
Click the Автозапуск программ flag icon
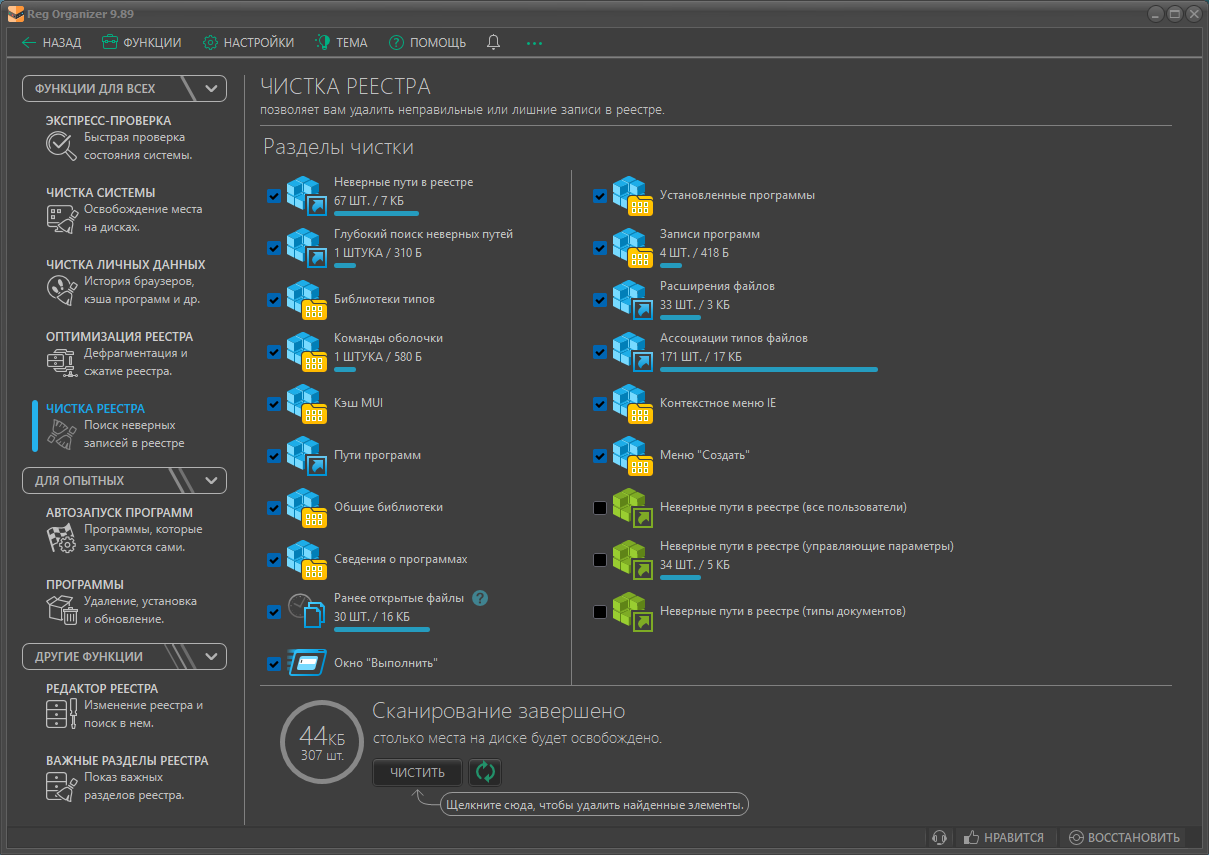[x=62, y=538]
